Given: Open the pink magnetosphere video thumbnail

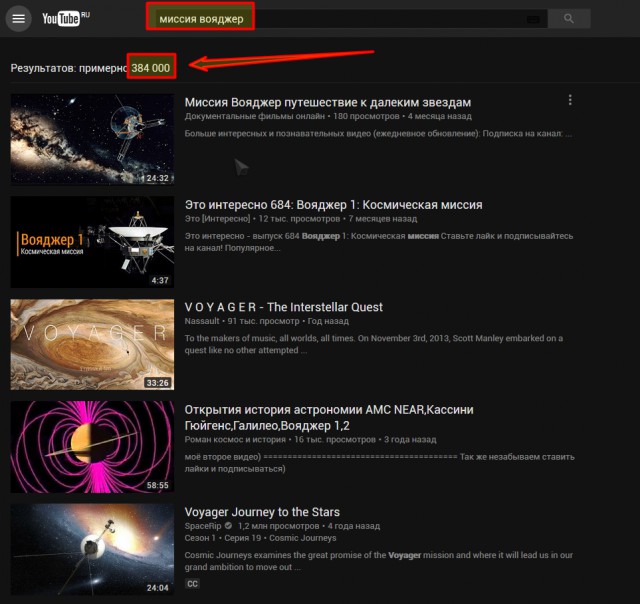Looking at the screenshot, I should click(x=92, y=447).
